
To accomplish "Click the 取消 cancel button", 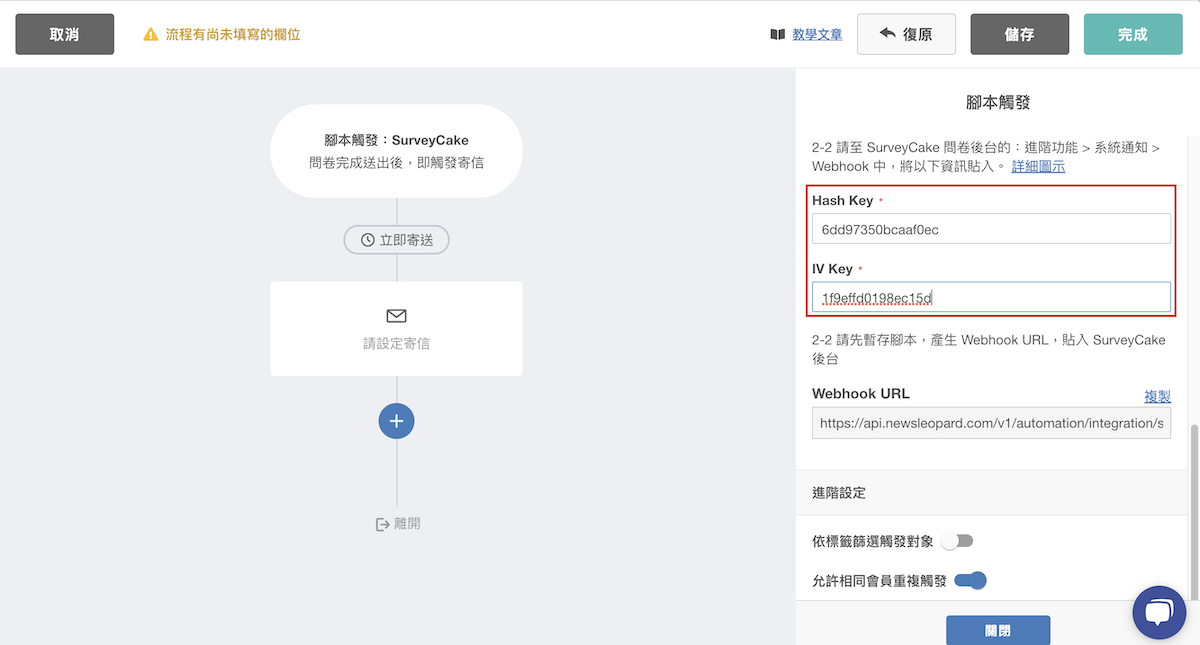I will [x=64, y=34].
